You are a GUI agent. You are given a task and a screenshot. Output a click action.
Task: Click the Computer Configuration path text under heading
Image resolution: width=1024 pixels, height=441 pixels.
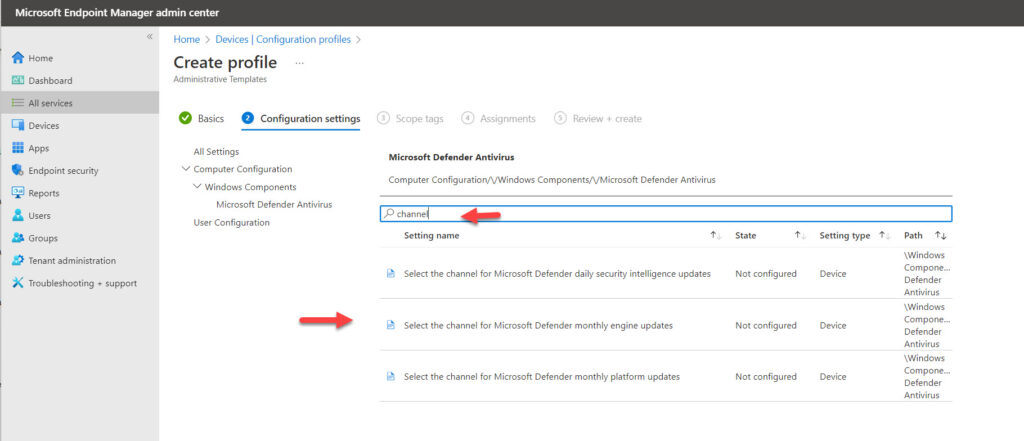[x=552, y=180]
